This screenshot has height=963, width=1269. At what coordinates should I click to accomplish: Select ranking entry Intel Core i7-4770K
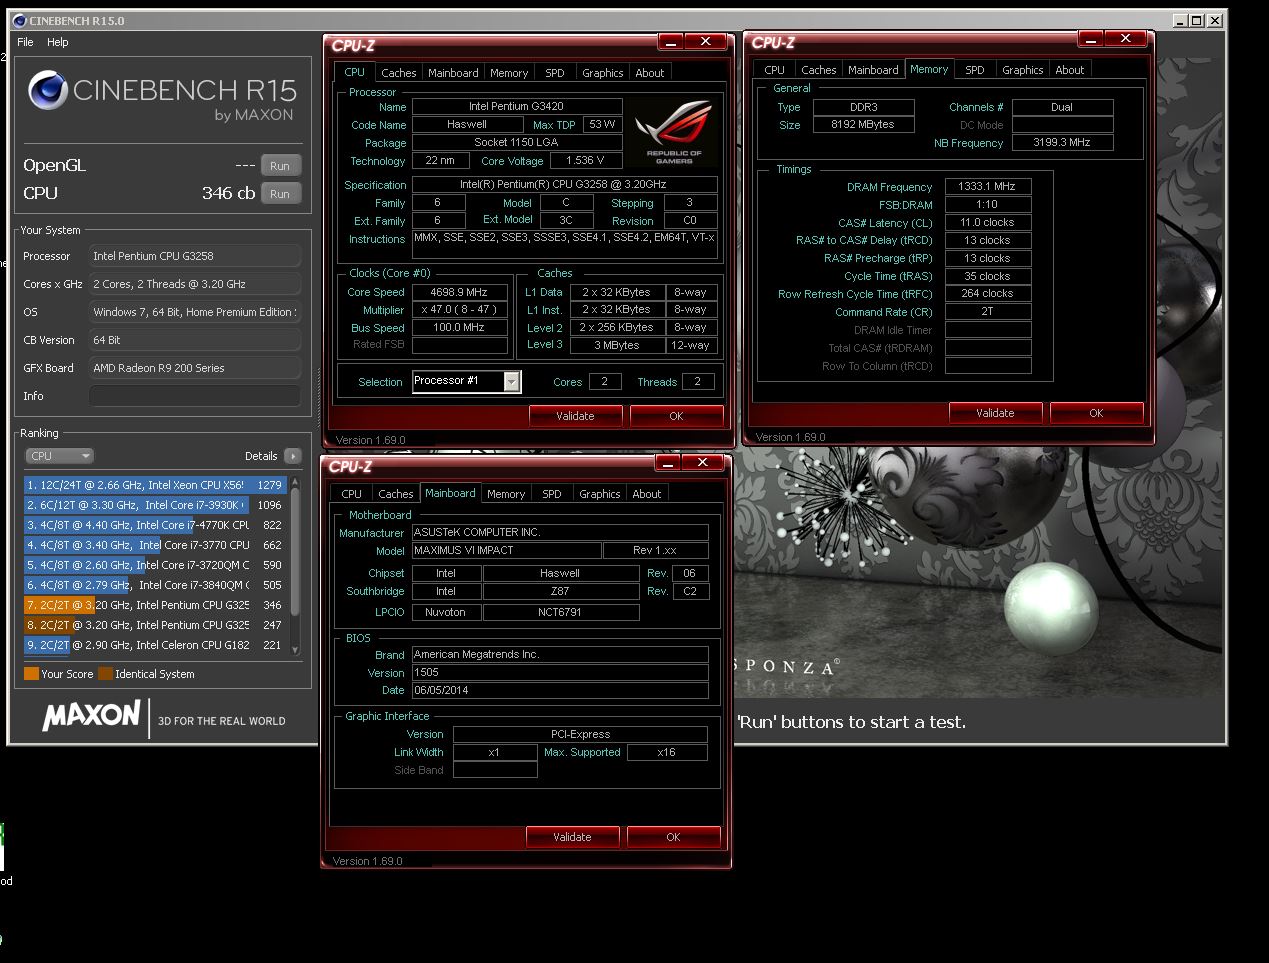[155, 525]
